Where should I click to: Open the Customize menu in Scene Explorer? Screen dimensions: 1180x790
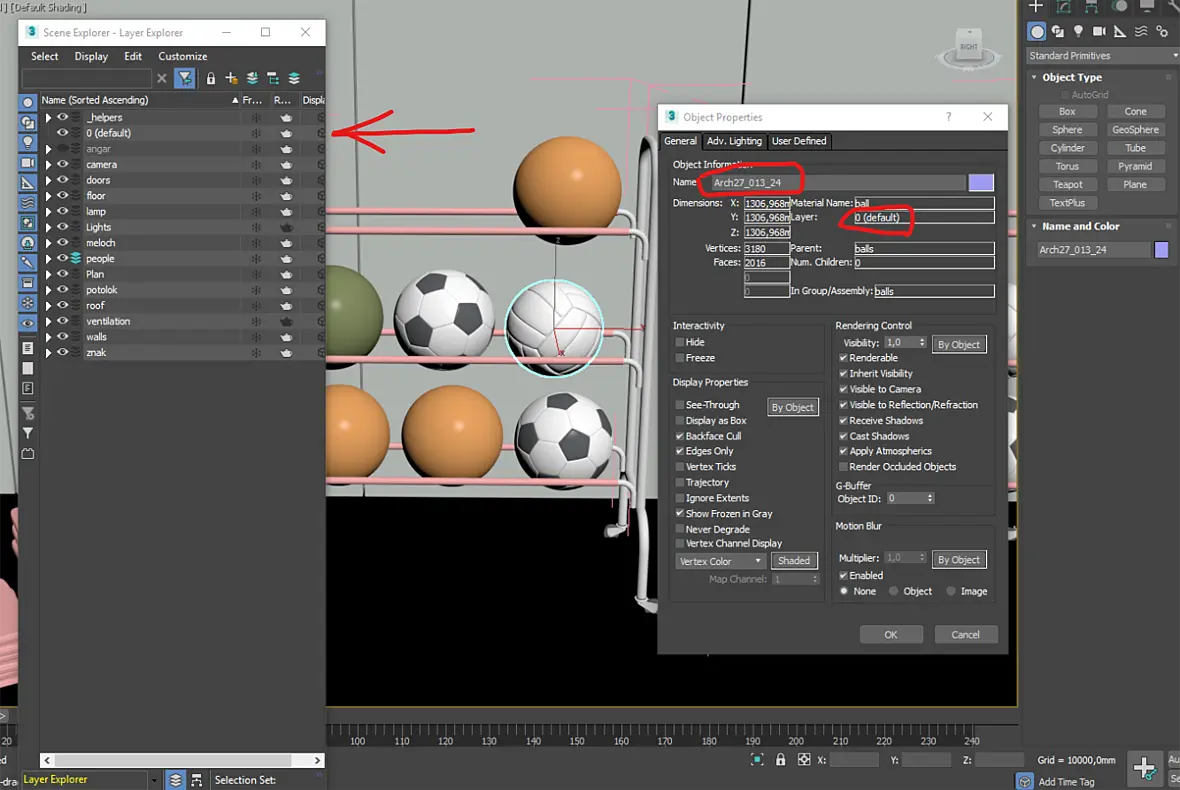pos(183,56)
